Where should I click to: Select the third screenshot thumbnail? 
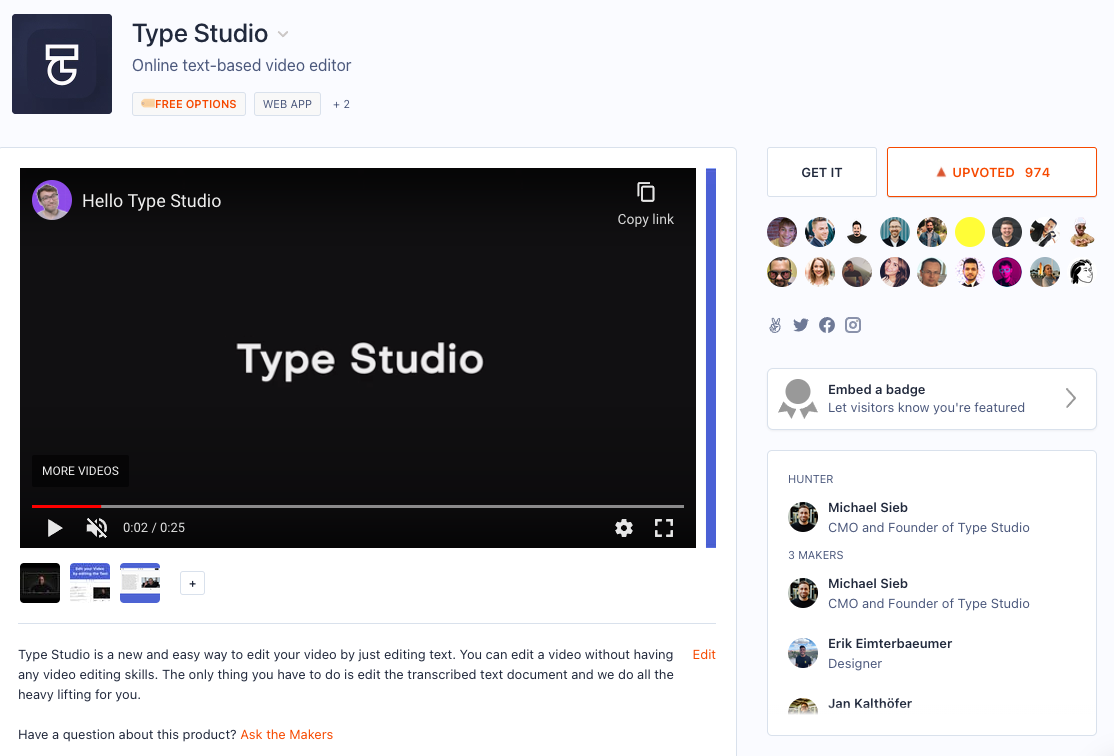click(x=140, y=583)
